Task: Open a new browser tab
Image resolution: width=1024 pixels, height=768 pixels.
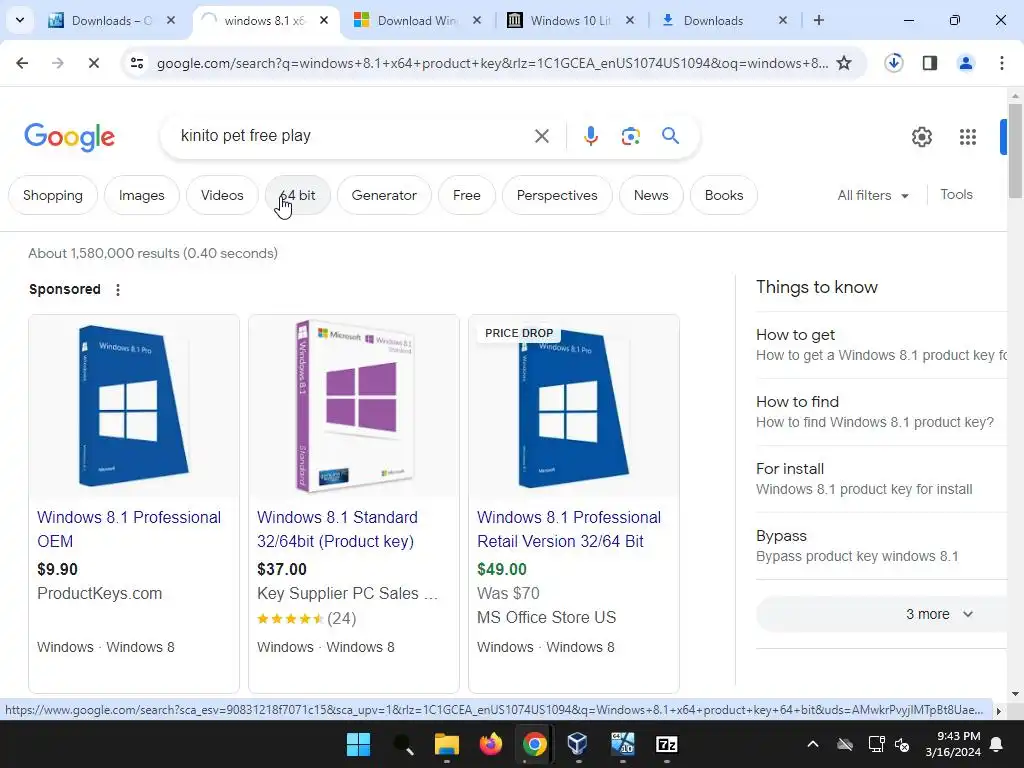Action: pos(818,20)
